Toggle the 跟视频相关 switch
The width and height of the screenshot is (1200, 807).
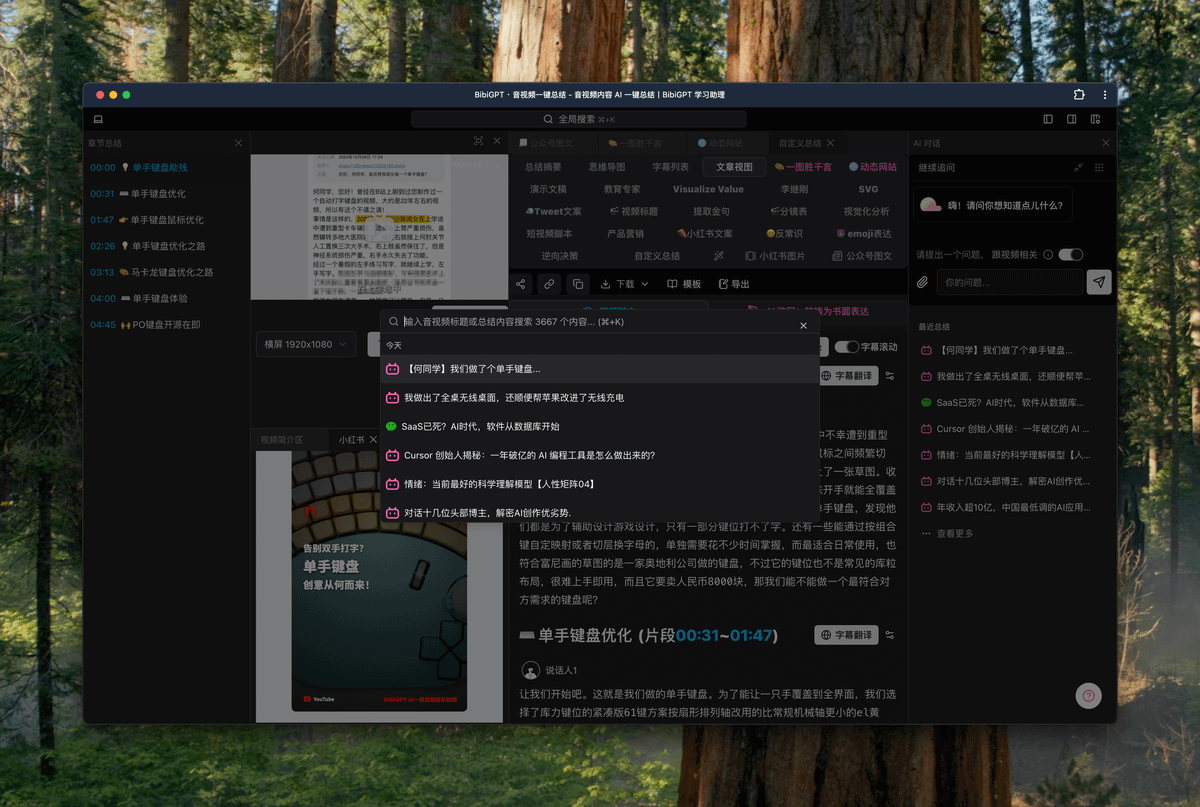tap(1070, 254)
